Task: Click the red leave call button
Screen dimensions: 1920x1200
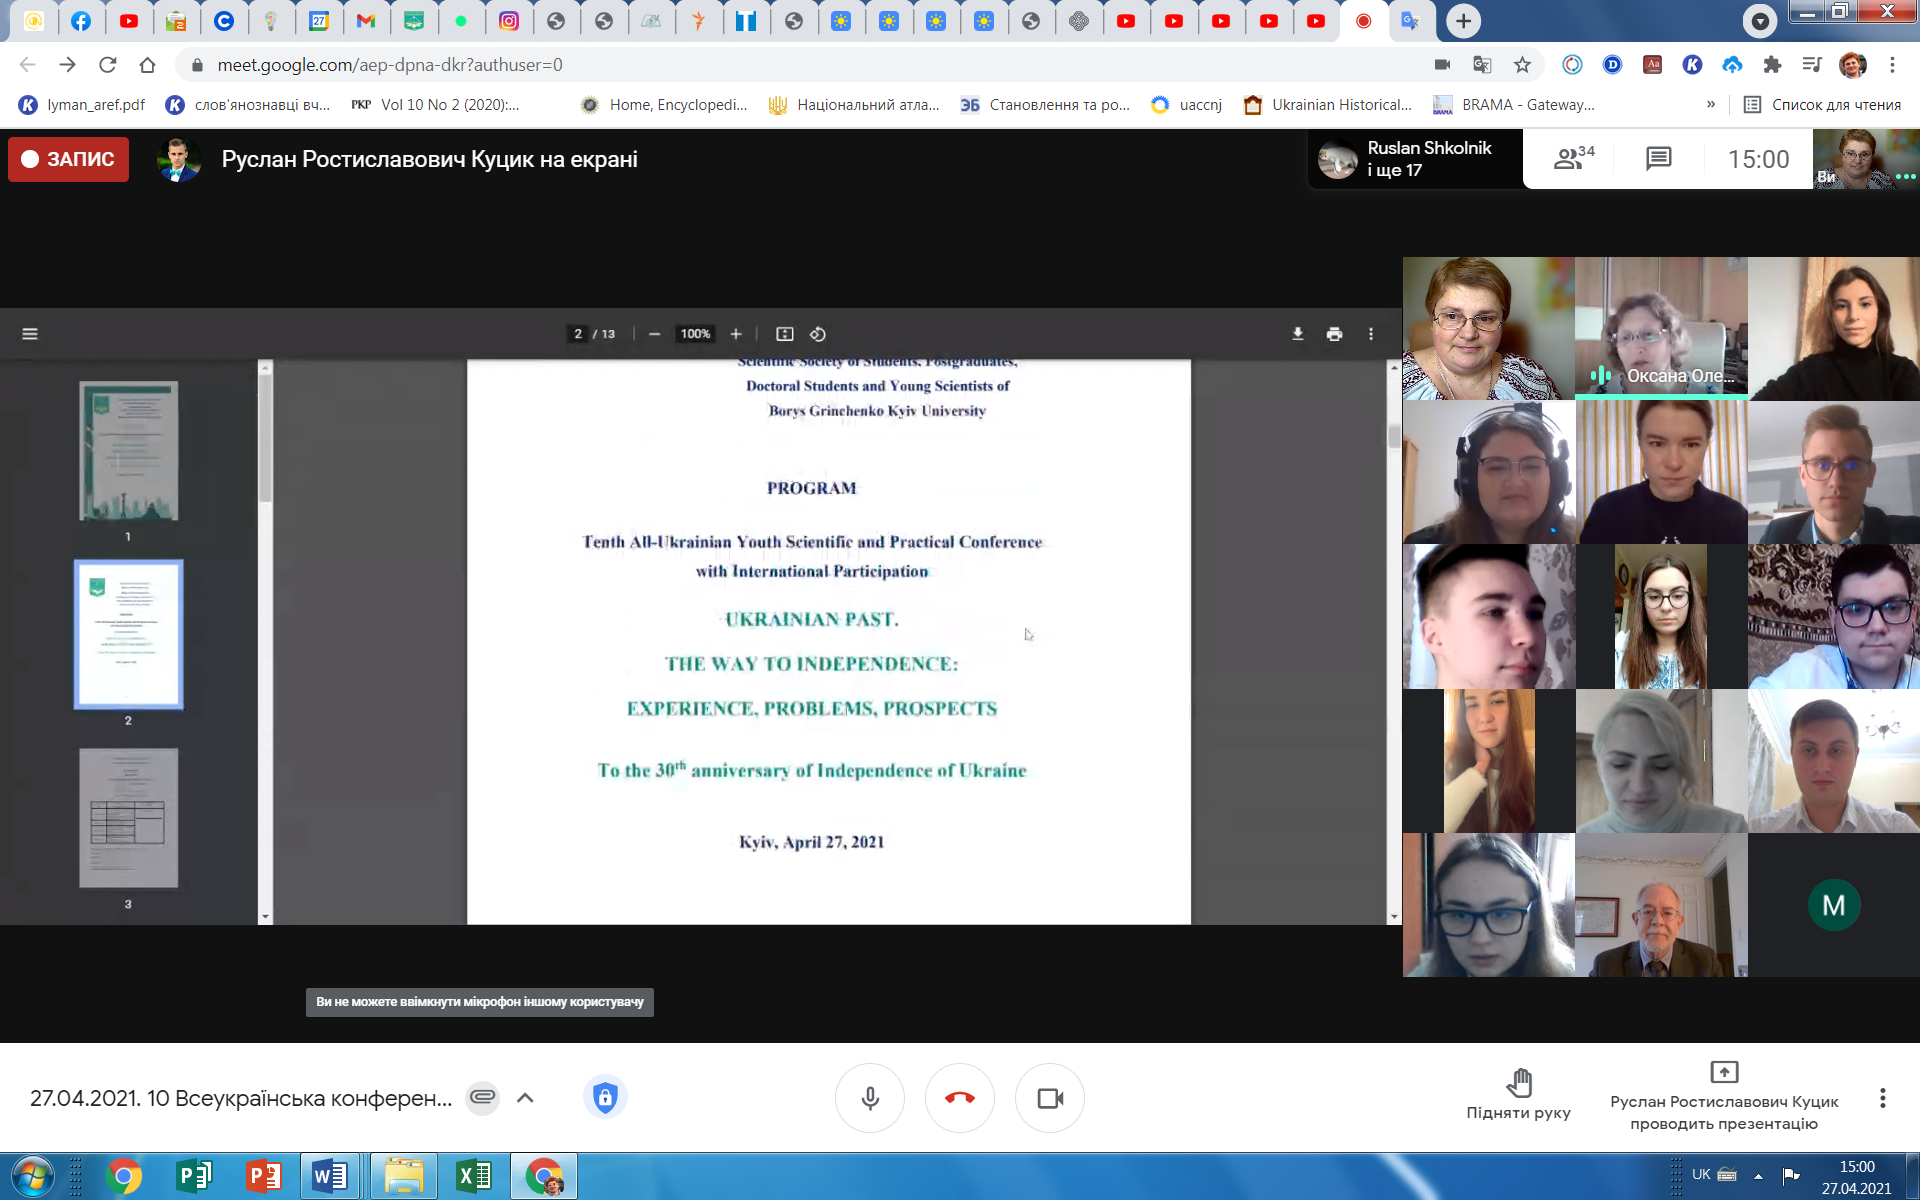Action: coord(959,1098)
